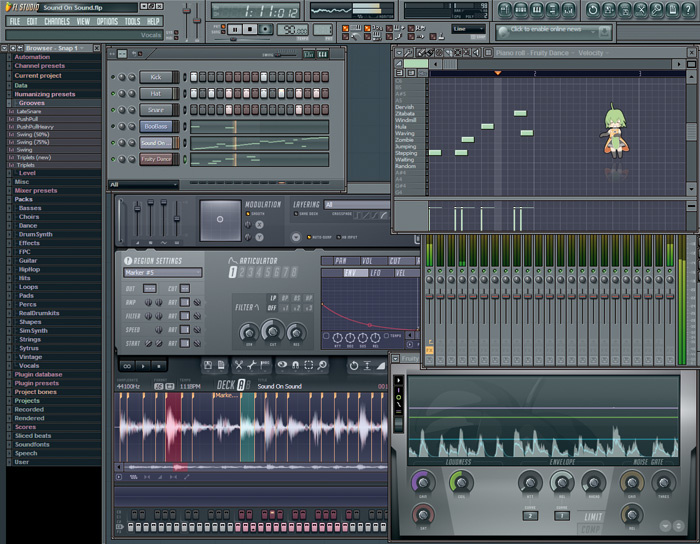Click Slicex normalize height icon
Viewport: 700px width, 544px height.
[x=367, y=366]
